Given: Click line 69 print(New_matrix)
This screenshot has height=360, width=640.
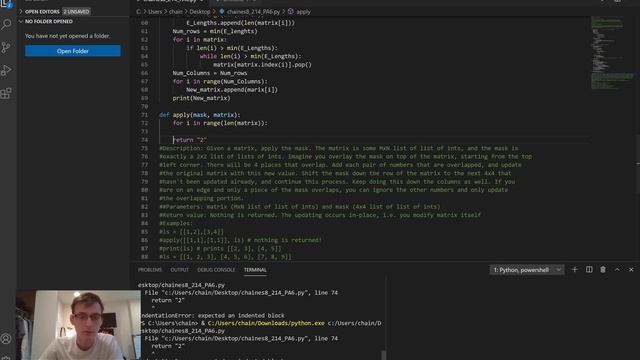Looking at the screenshot, I should point(201,98).
